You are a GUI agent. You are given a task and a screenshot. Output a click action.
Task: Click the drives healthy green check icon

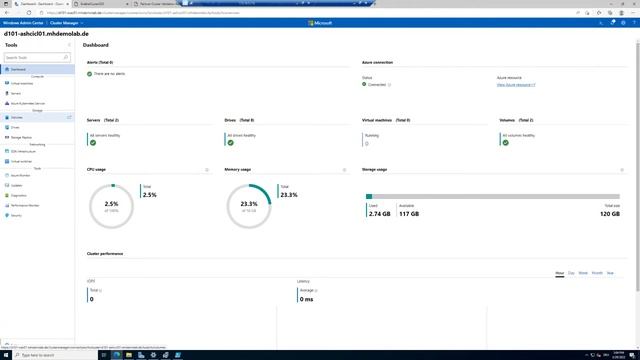pos(231,143)
